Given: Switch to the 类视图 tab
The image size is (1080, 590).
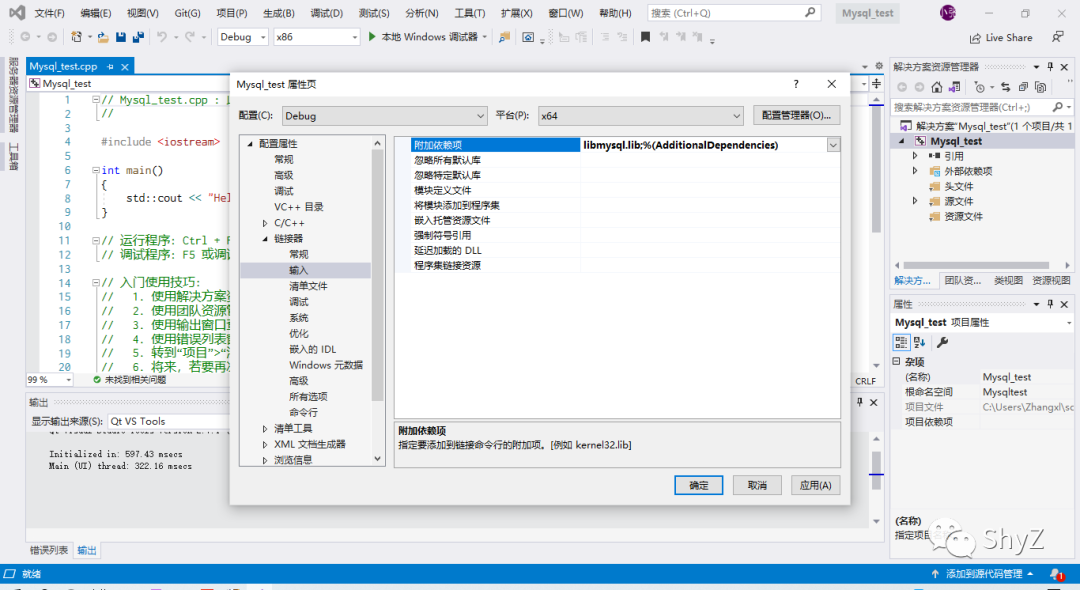Looking at the screenshot, I should coord(1008,280).
